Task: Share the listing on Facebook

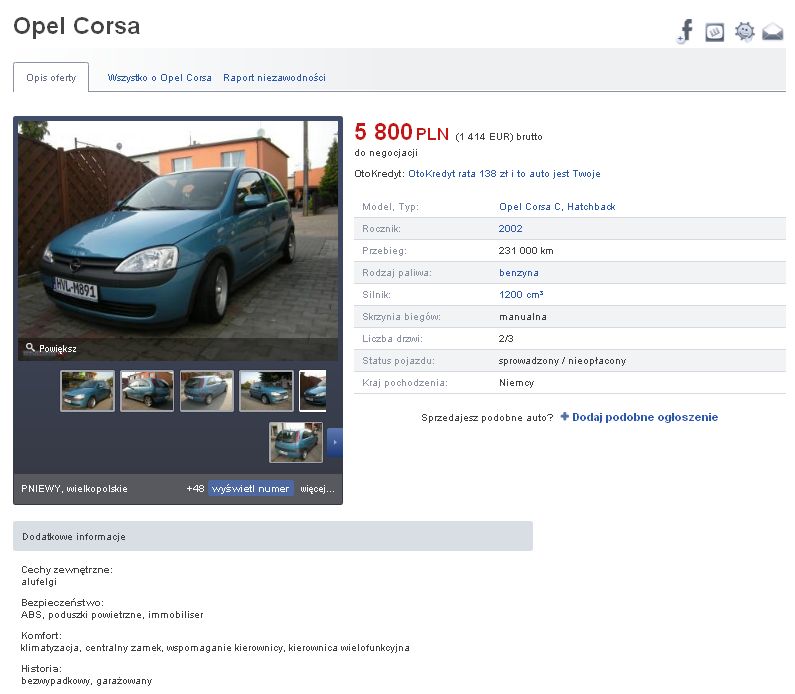Action: (685, 31)
